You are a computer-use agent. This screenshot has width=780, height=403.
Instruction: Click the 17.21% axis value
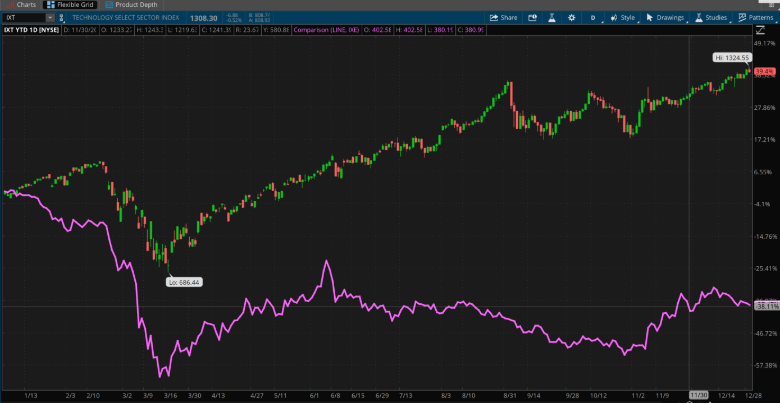[x=766, y=140]
